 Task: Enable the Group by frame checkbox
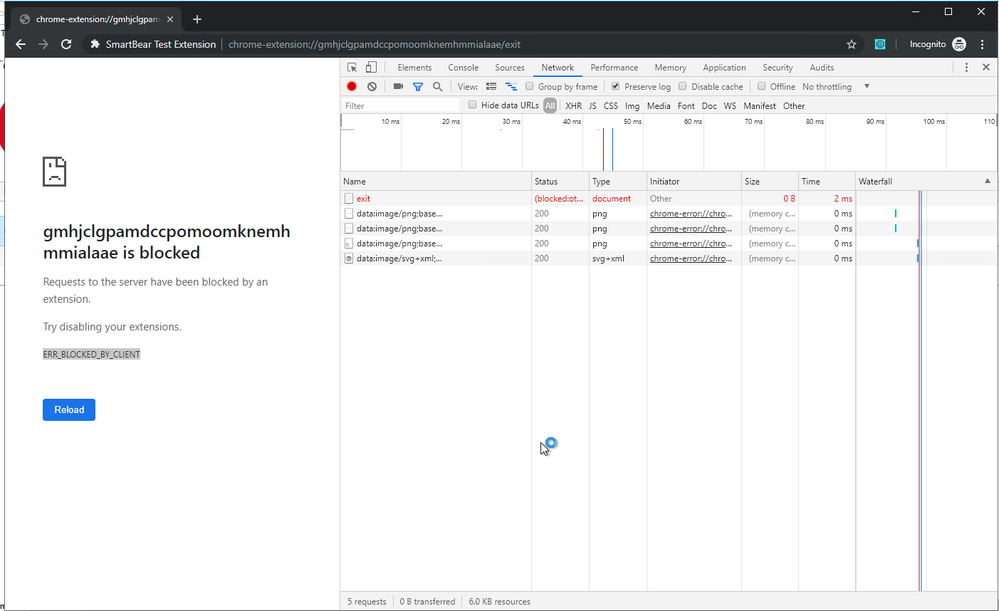pyautogui.click(x=530, y=87)
